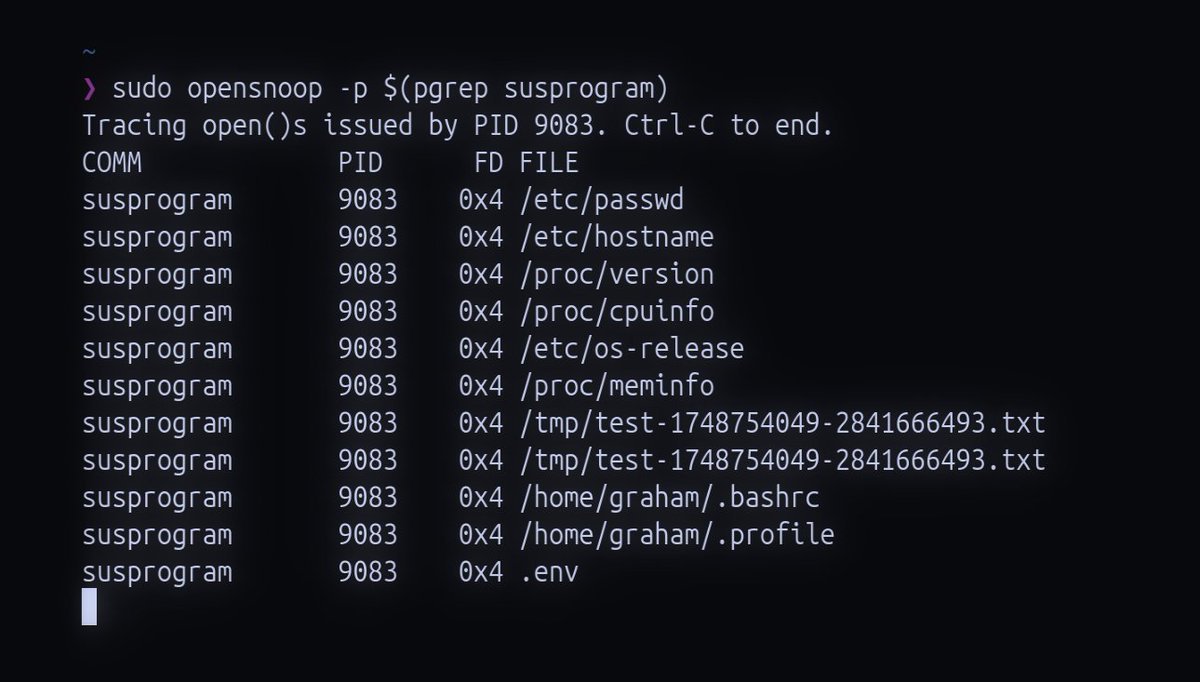Click the -p flag in the command

click(351, 89)
